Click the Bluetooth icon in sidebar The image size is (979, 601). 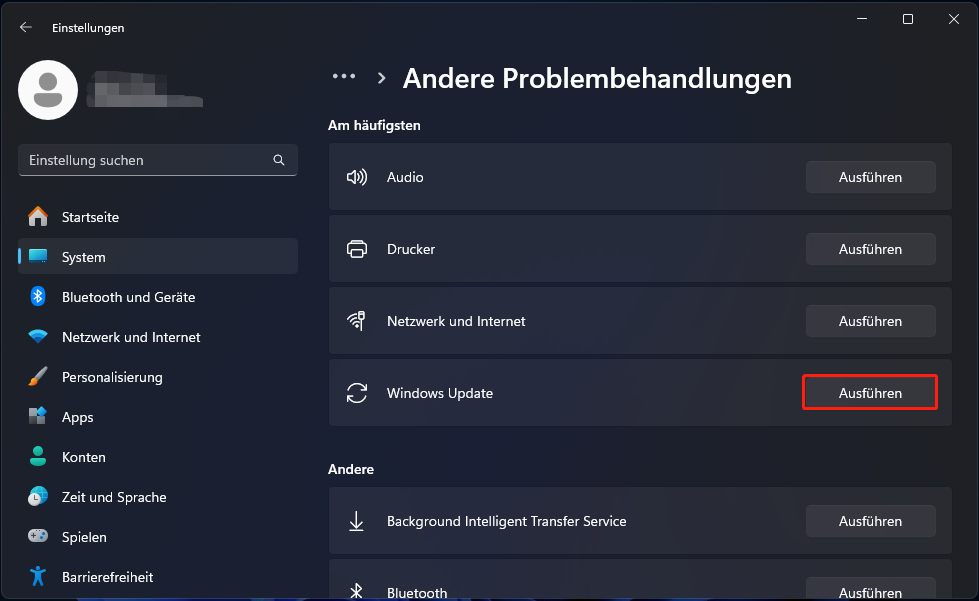(x=38, y=296)
